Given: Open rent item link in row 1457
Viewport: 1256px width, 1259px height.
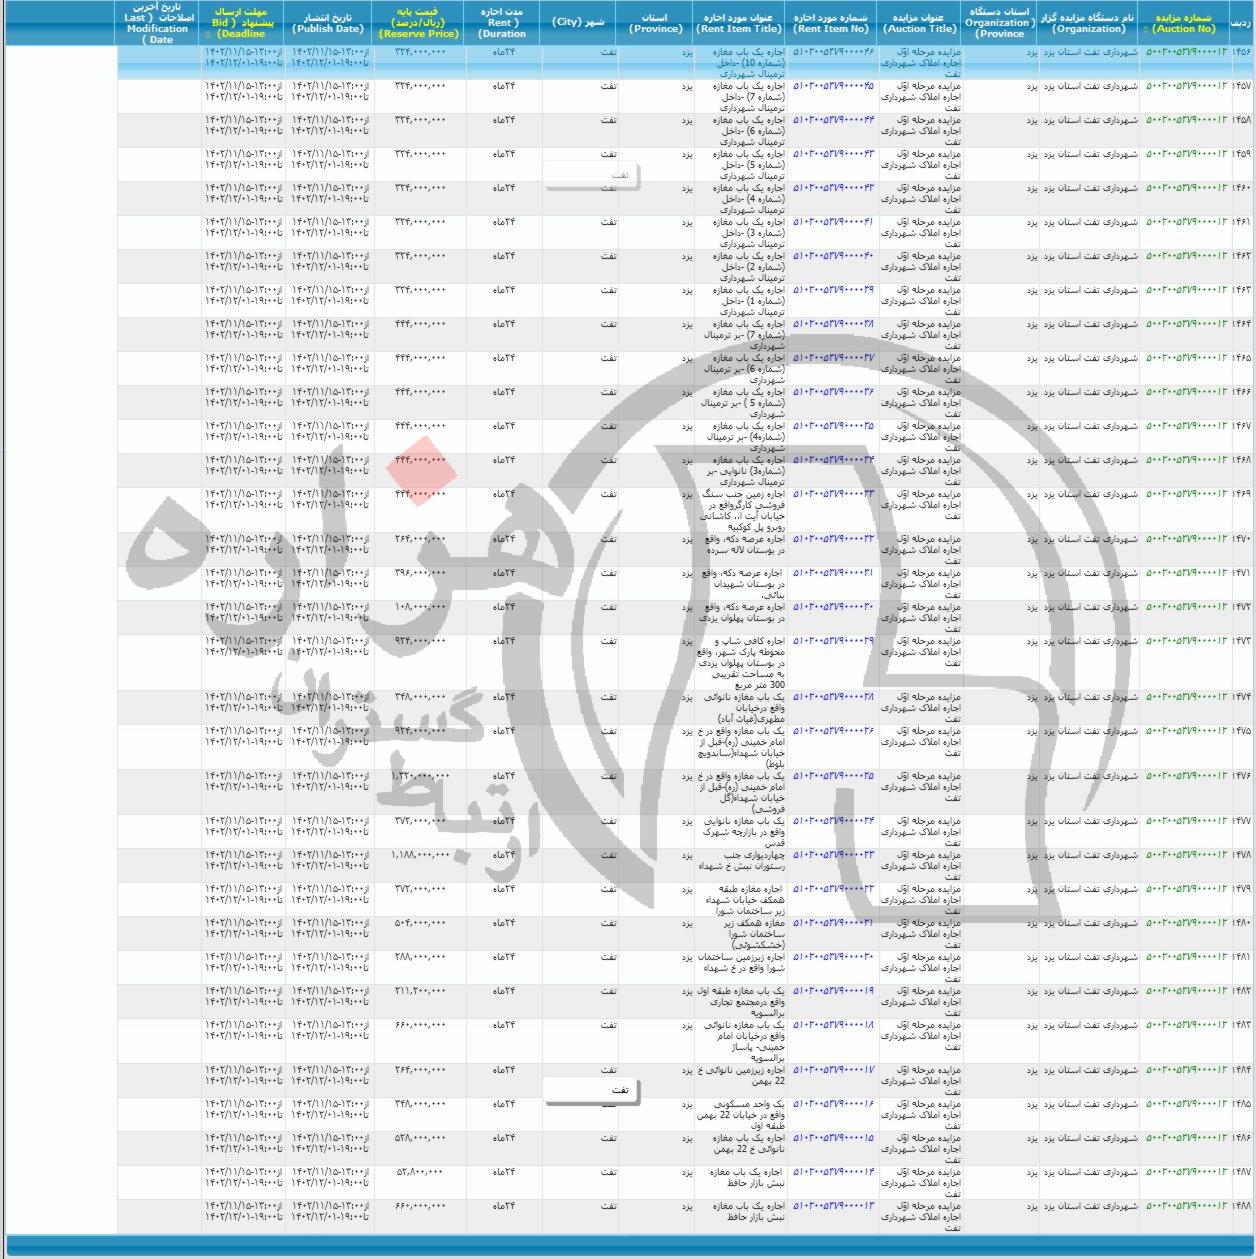Looking at the screenshot, I should (x=833, y=86).
